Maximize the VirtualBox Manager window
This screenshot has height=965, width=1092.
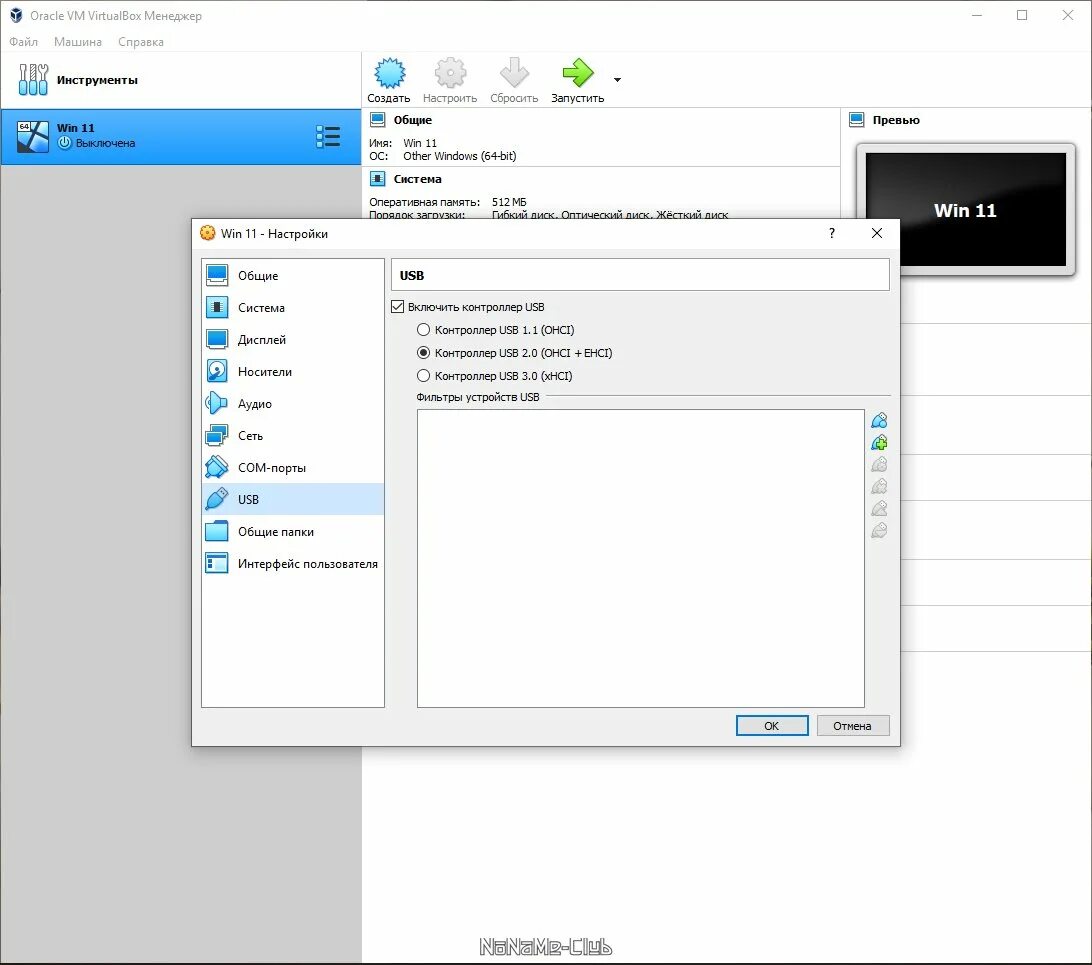click(1022, 15)
